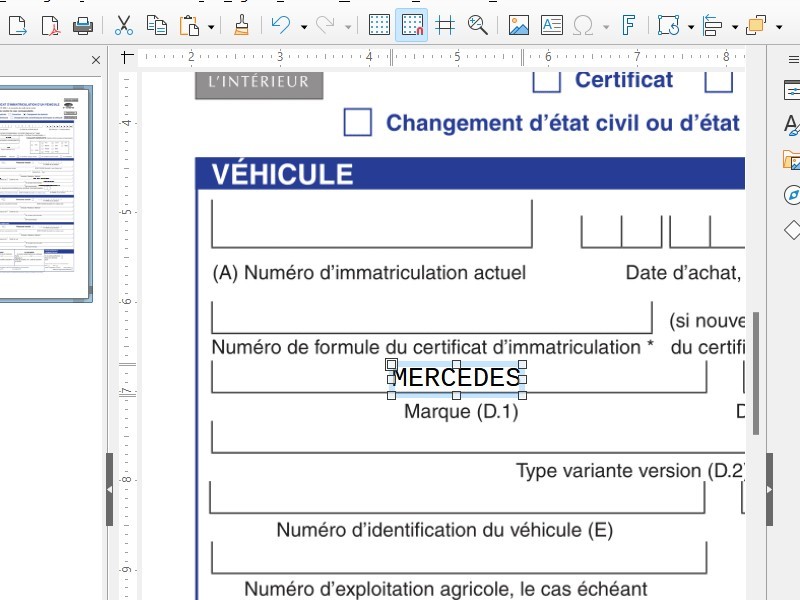Open the Navigator sidebar panel
Image resolution: width=800 pixels, height=600 pixels.
pyautogui.click(x=791, y=194)
